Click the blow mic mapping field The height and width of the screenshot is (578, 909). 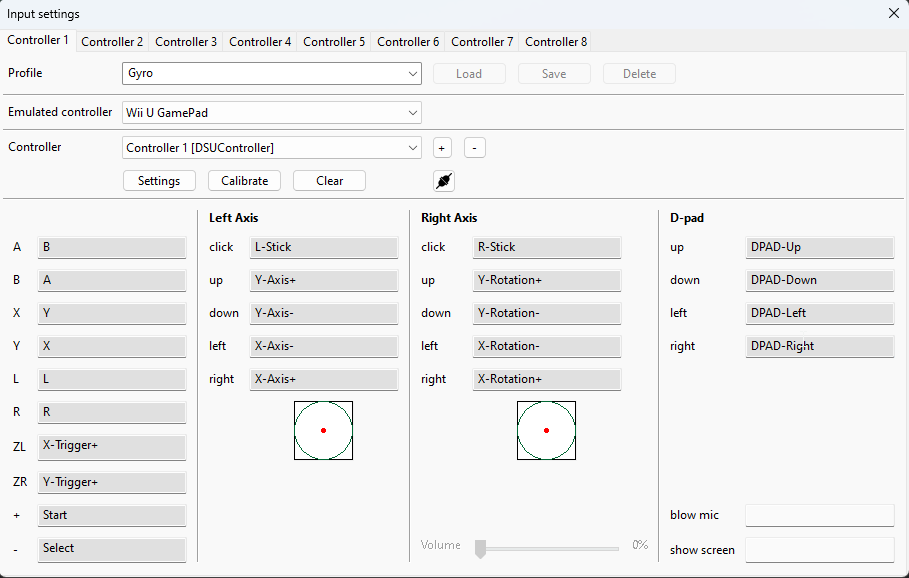819,515
